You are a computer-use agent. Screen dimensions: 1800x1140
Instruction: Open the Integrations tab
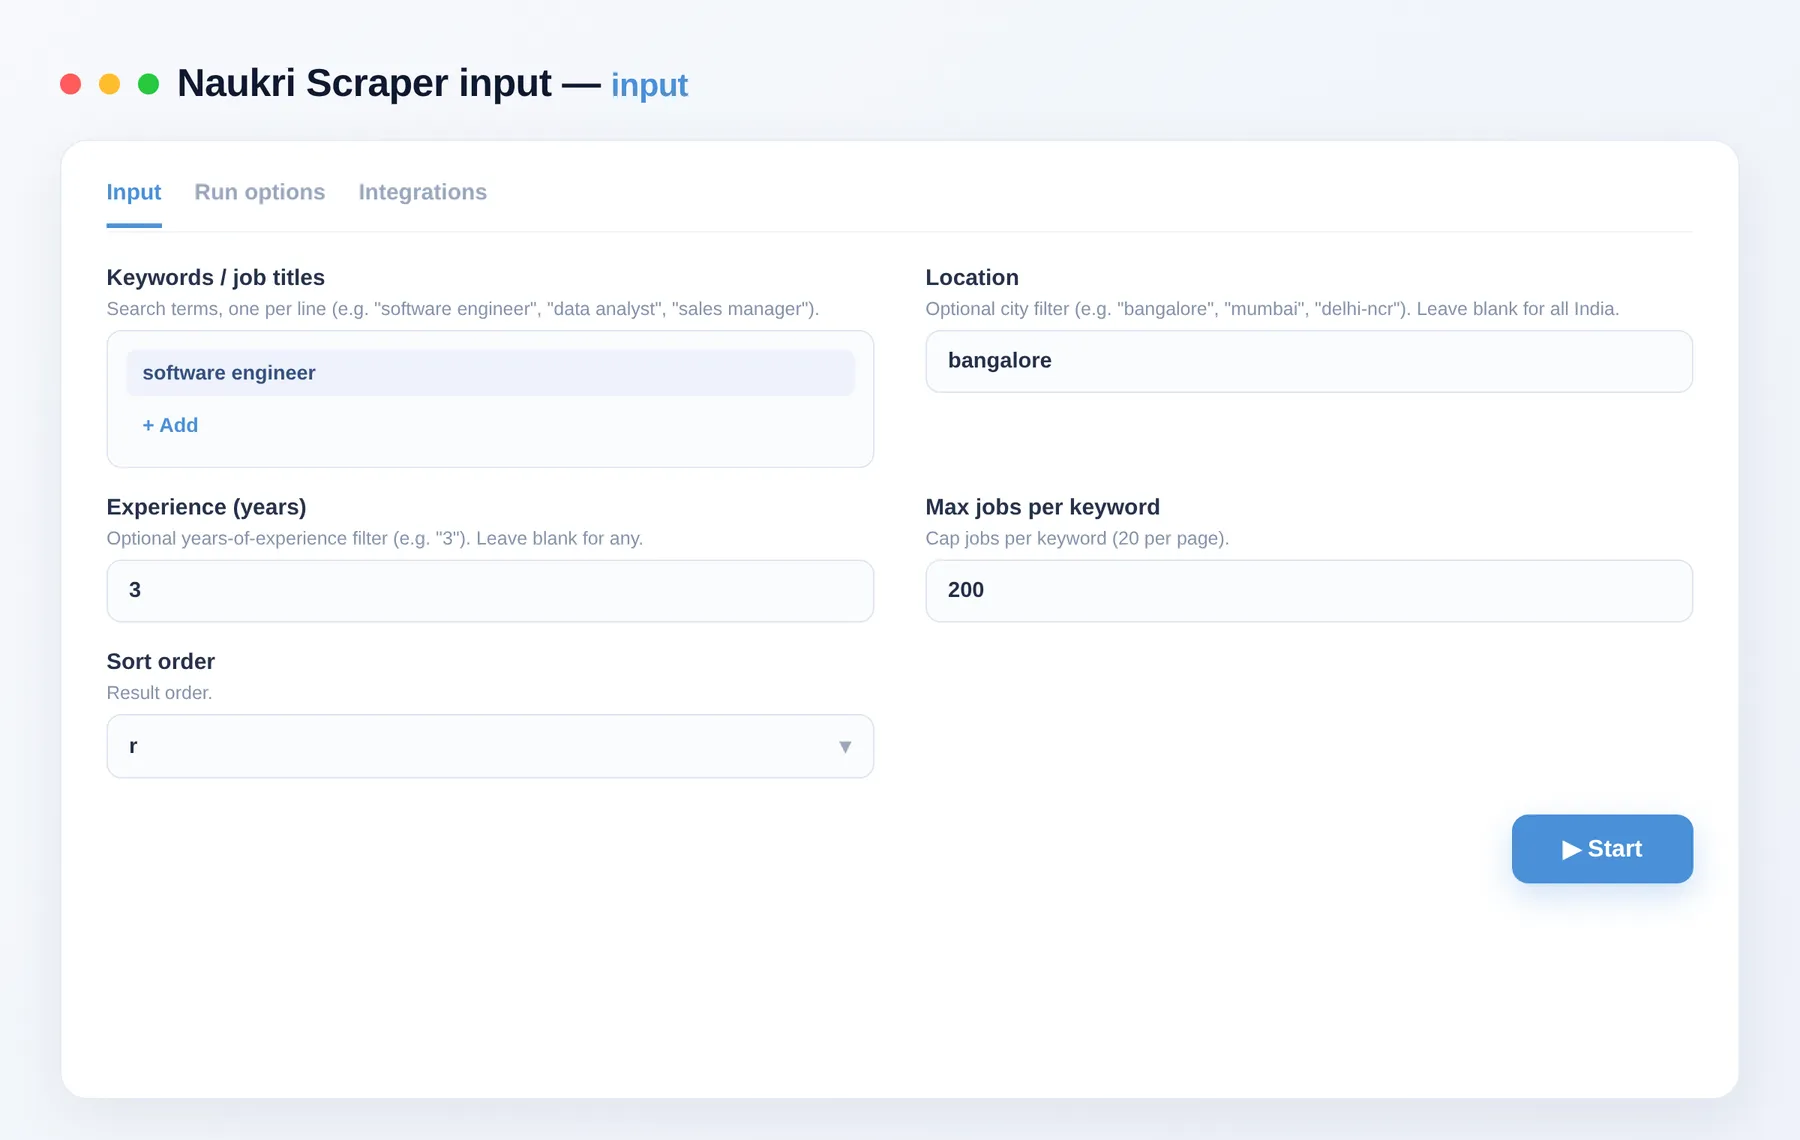click(x=423, y=192)
